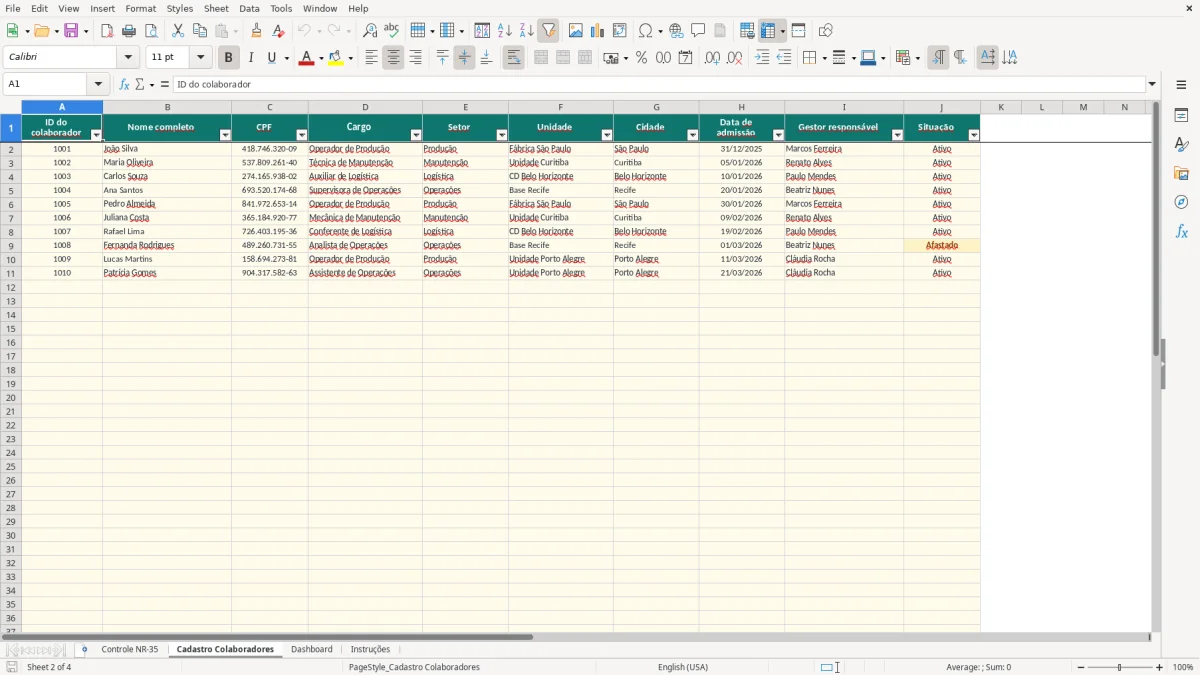This screenshot has width=1200, height=675.
Task: Run spelling check
Action: [x=392, y=31]
